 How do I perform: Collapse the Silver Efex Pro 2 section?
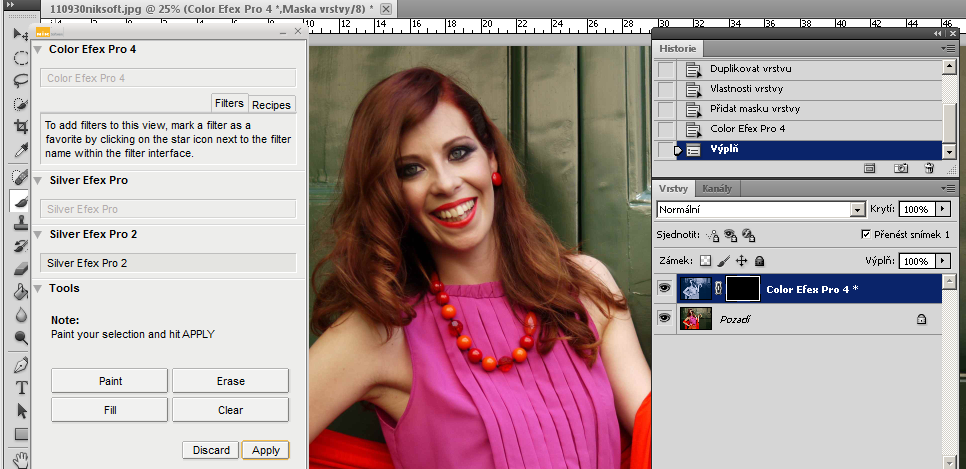(x=38, y=234)
